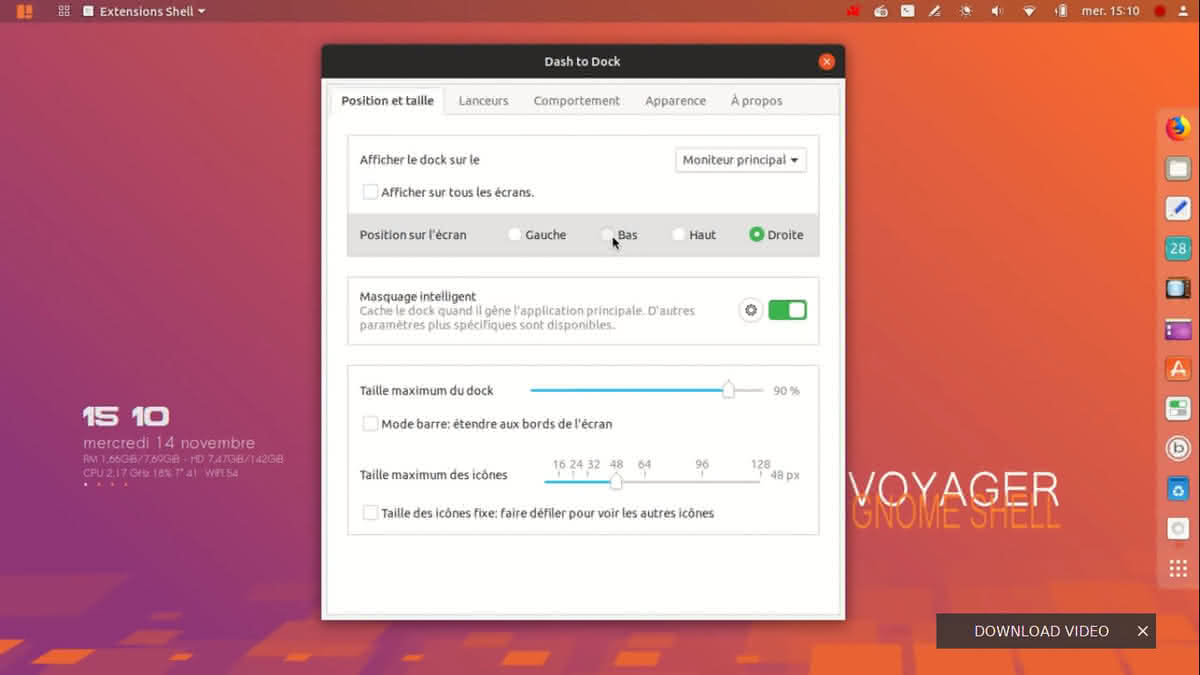Dismiss the Download Video banner X

pyautogui.click(x=1143, y=631)
